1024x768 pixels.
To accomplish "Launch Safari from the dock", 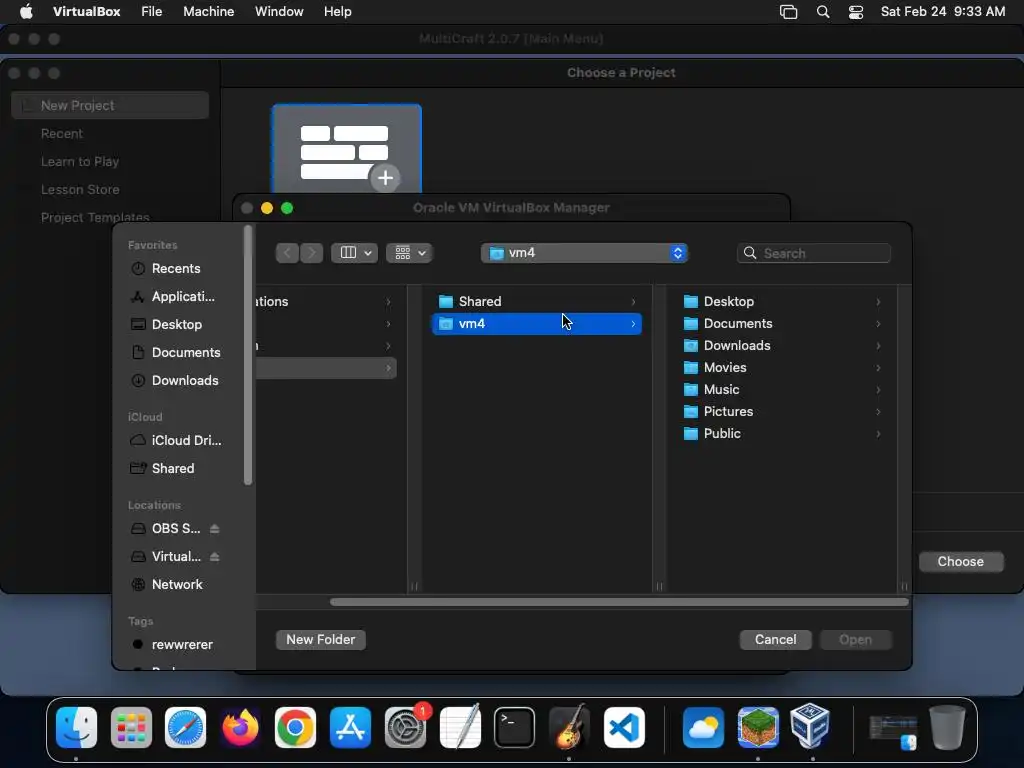I will tap(185, 727).
